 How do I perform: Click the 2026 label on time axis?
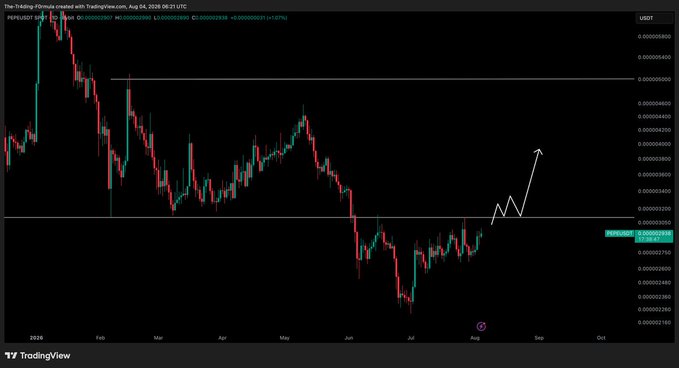36,338
